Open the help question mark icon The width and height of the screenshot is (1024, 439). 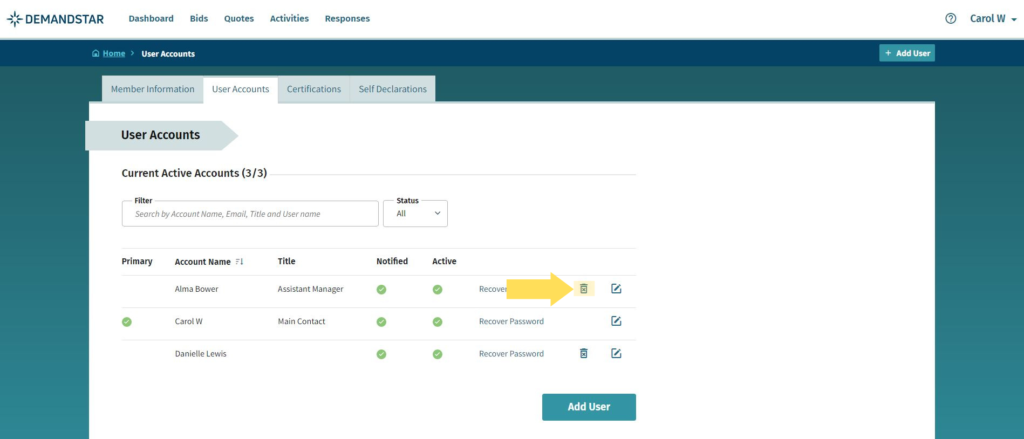950,18
